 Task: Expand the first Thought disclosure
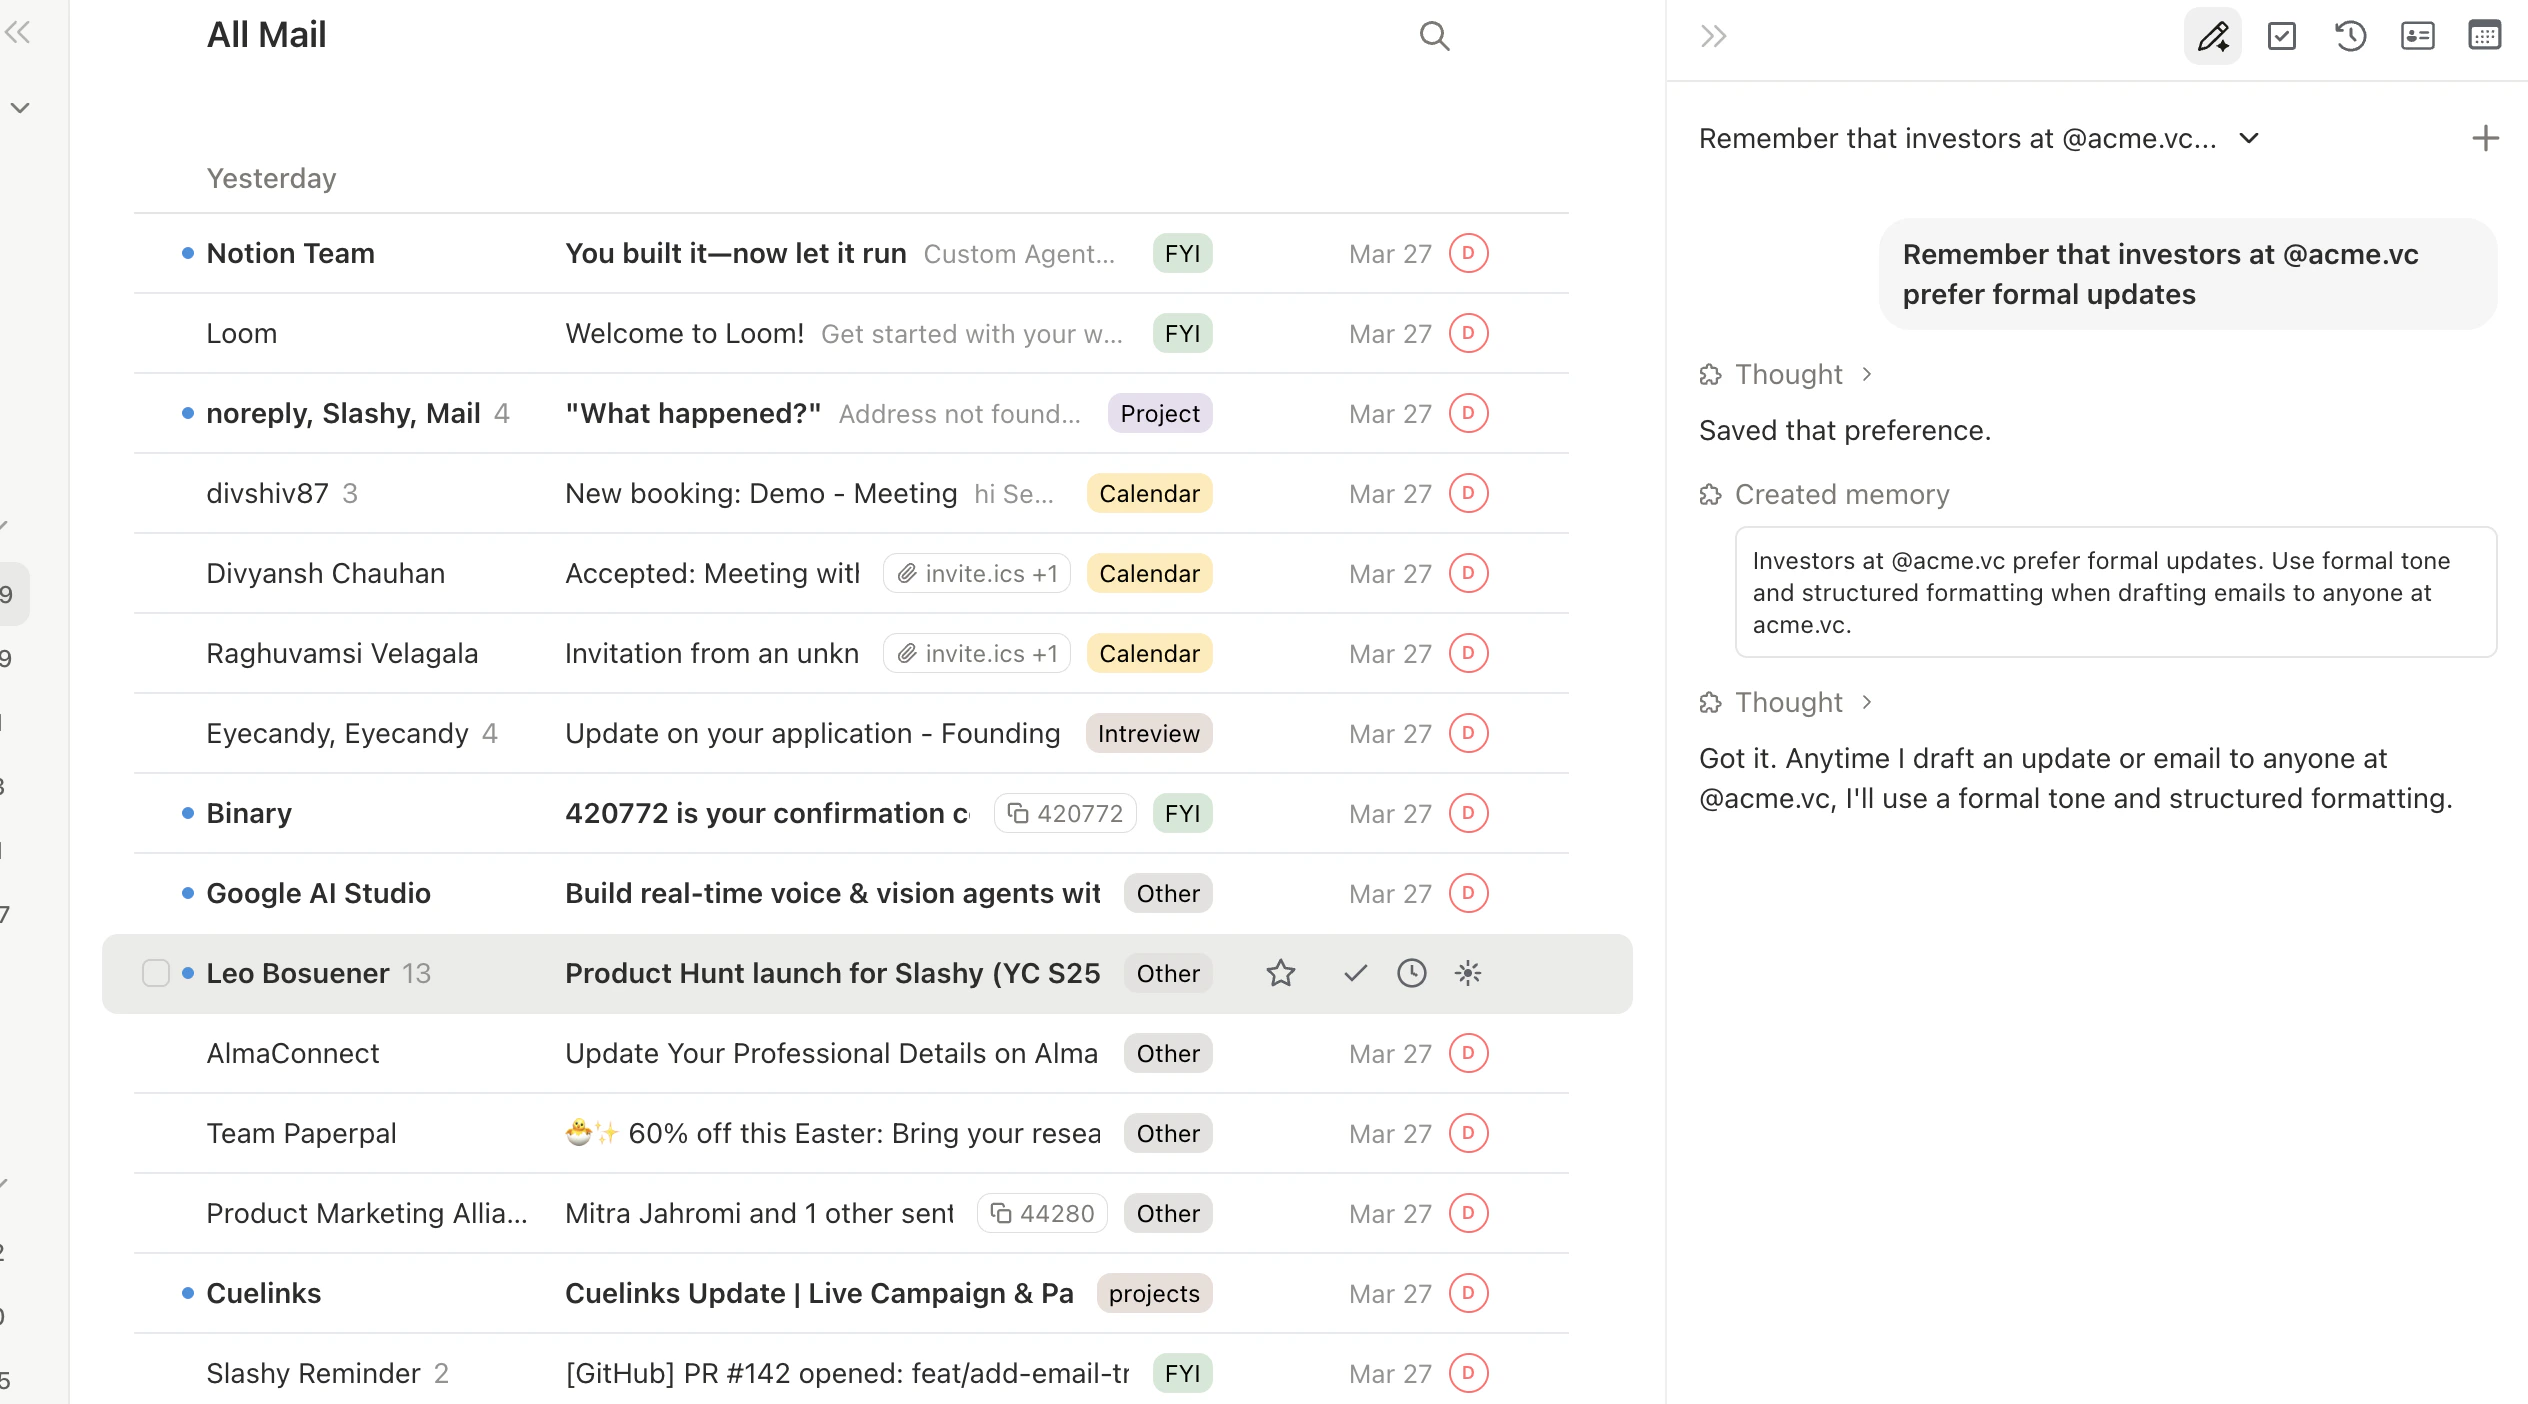click(x=1868, y=374)
